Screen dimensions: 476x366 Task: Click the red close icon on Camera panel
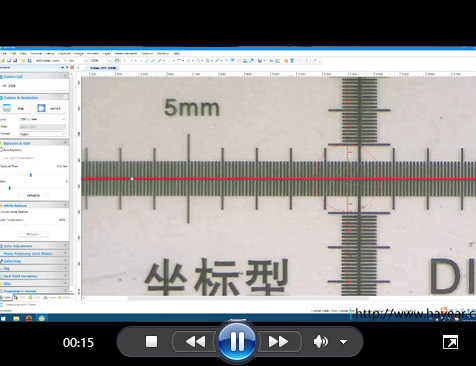coord(72,68)
